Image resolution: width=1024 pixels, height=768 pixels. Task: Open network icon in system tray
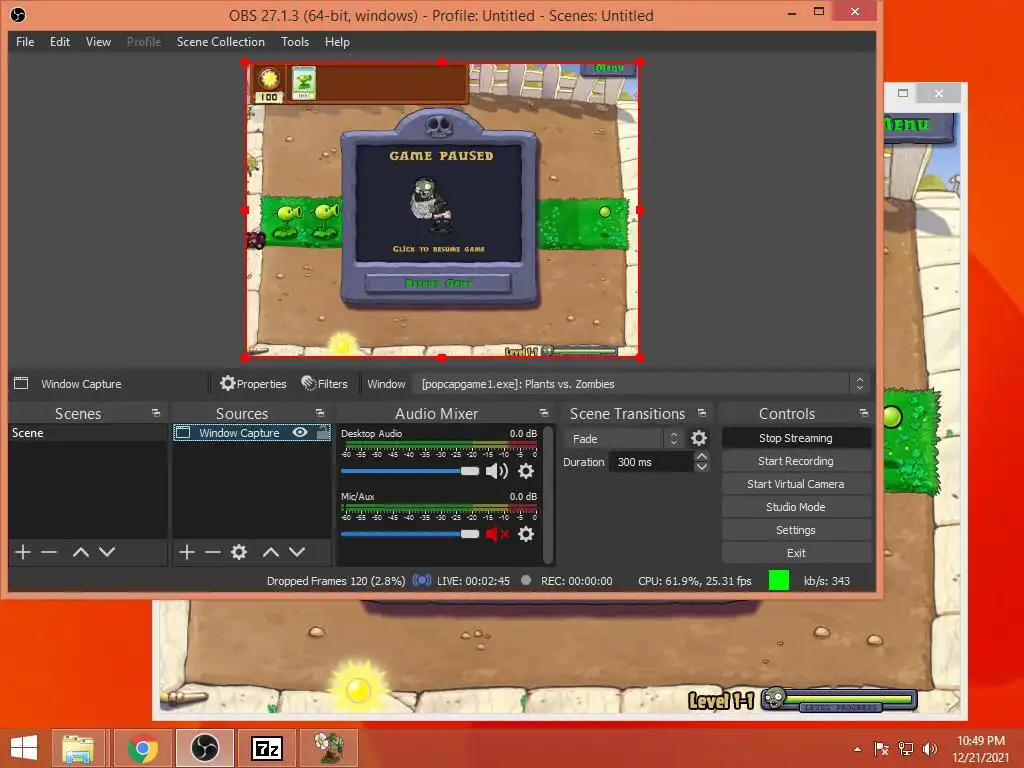point(906,749)
